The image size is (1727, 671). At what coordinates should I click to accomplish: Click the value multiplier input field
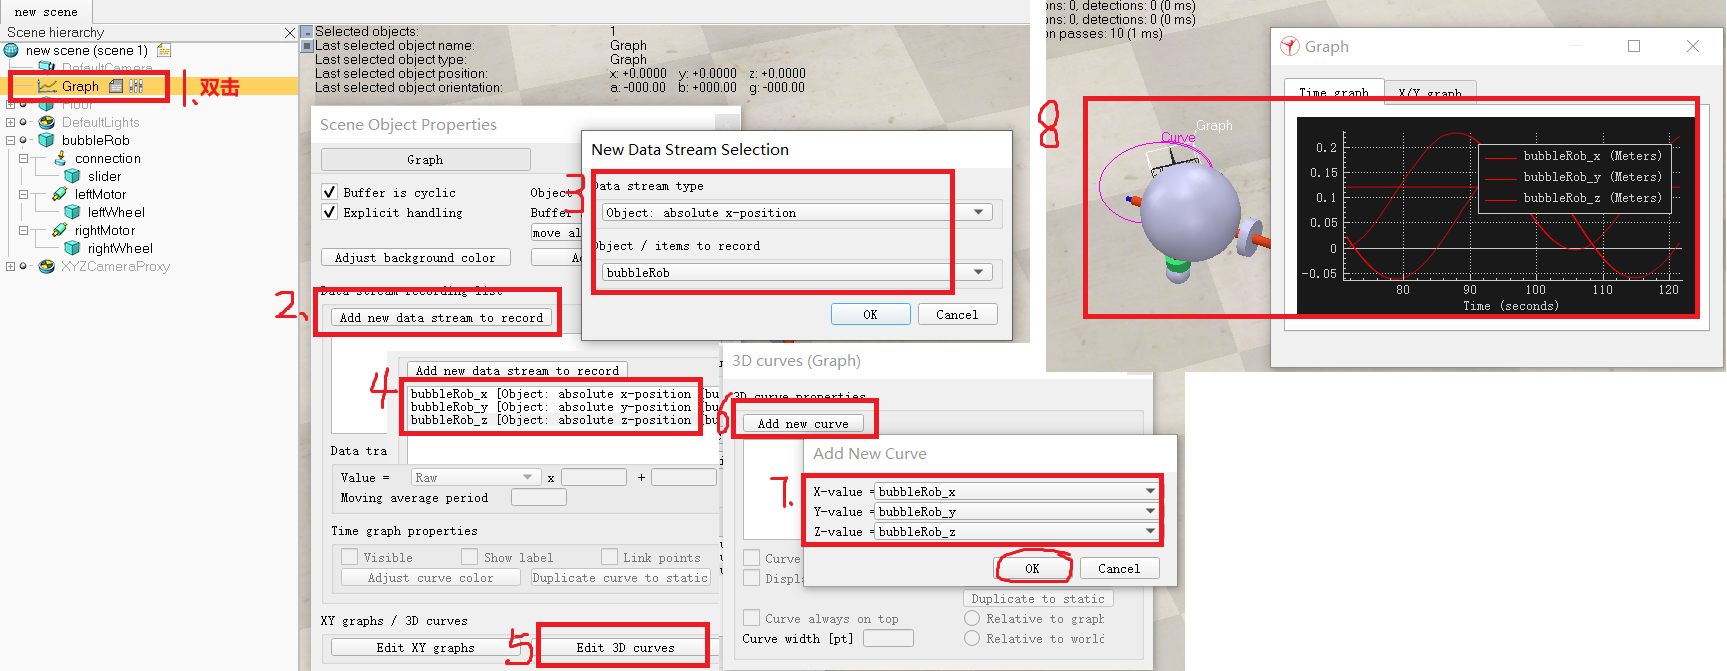593,477
